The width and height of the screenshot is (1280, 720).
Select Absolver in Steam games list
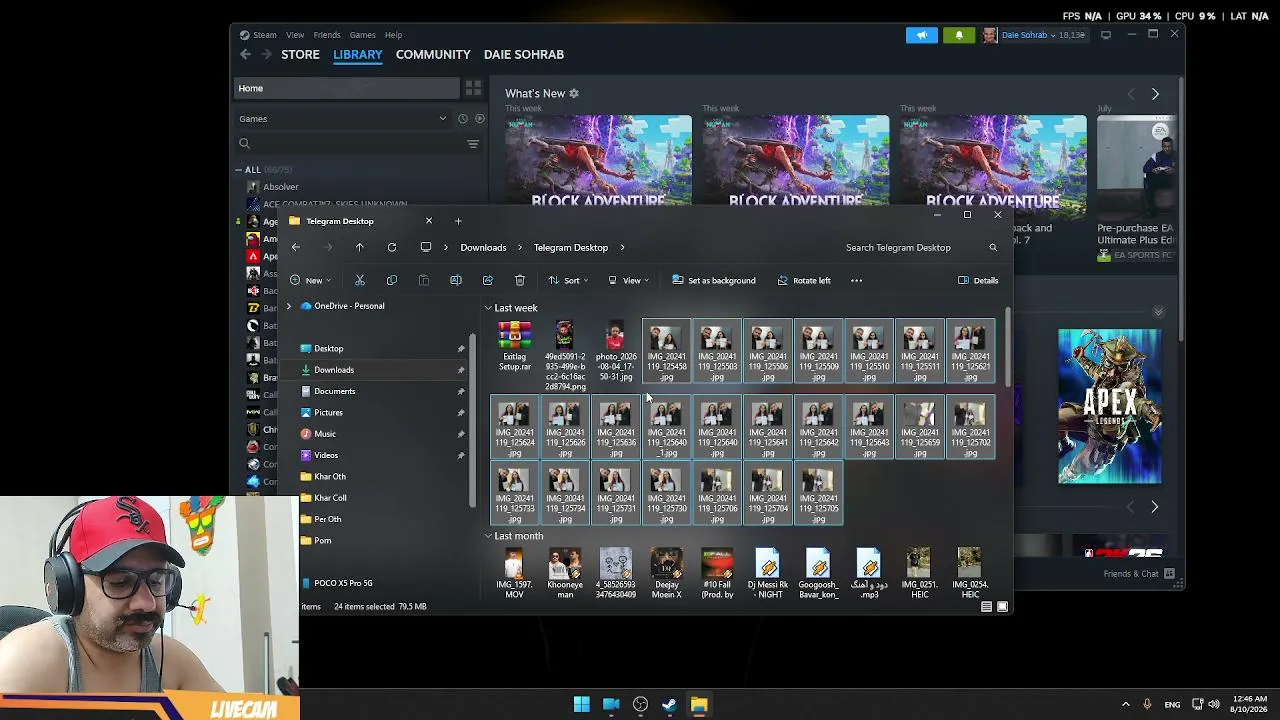(280, 187)
